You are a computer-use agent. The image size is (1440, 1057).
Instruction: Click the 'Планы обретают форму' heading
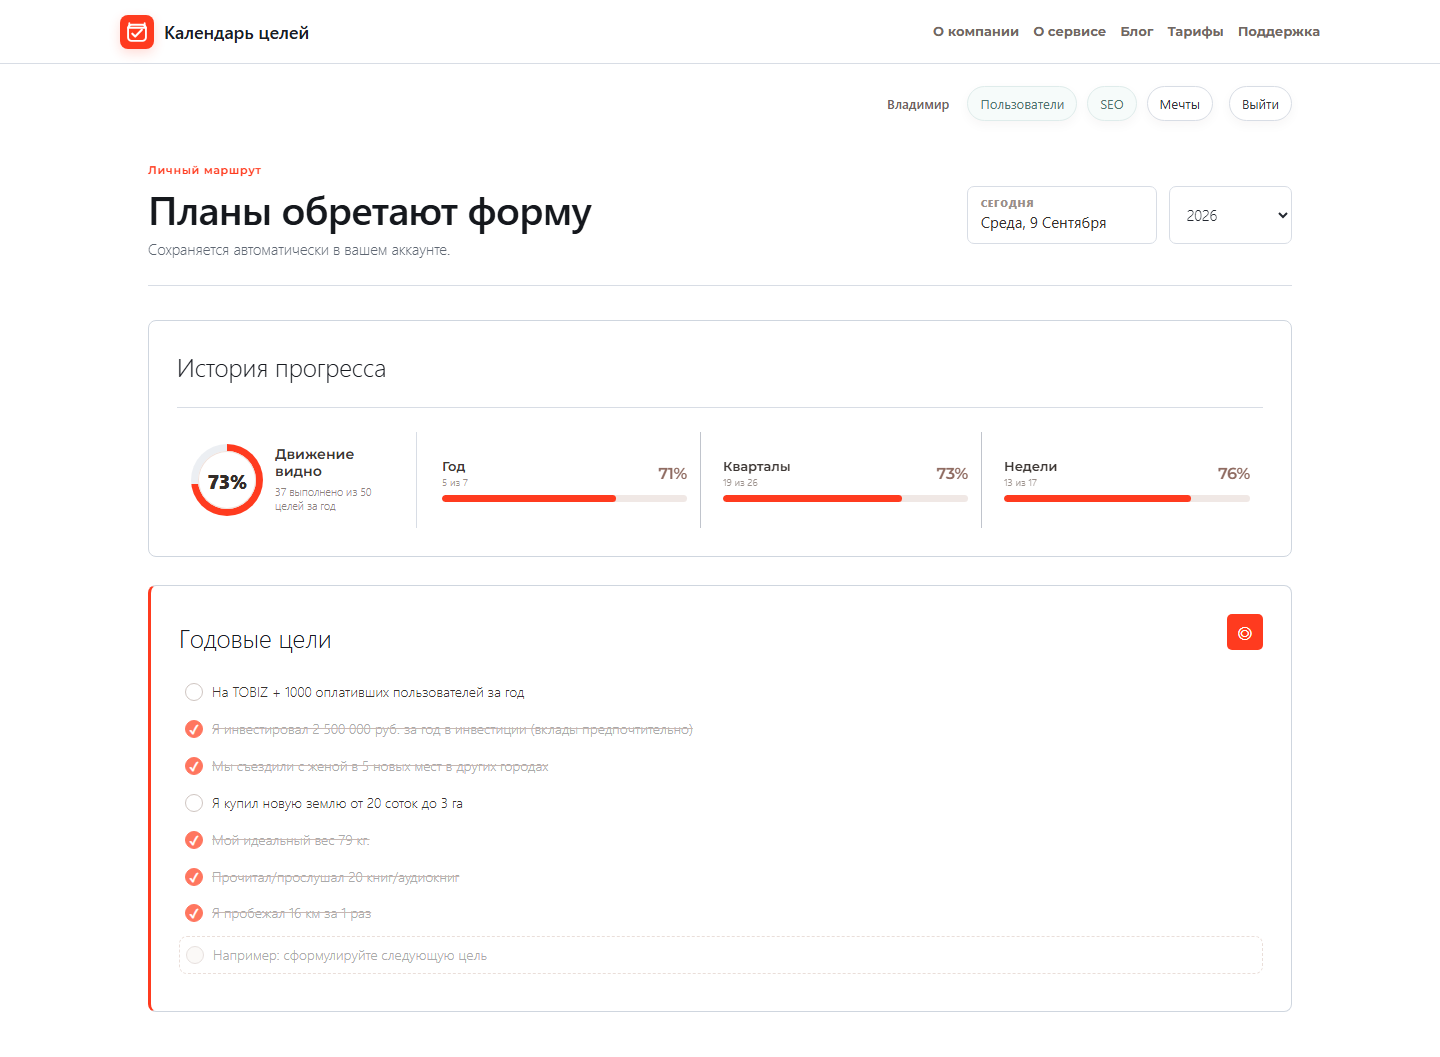(370, 212)
